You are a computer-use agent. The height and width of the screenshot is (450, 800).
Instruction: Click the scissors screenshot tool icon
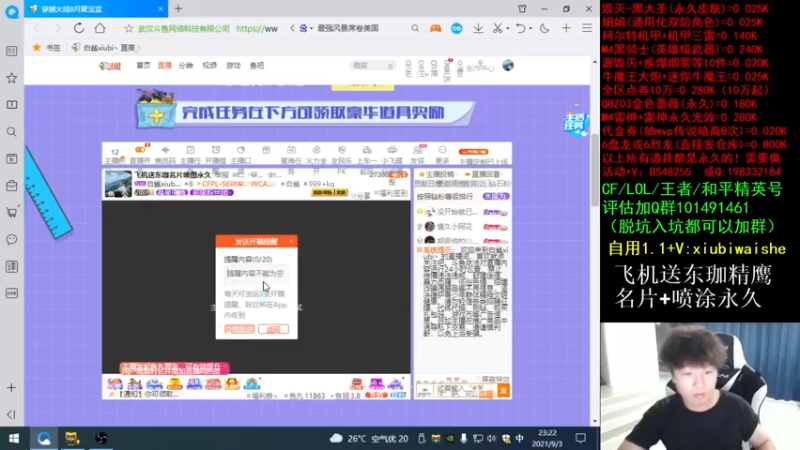click(497, 29)
